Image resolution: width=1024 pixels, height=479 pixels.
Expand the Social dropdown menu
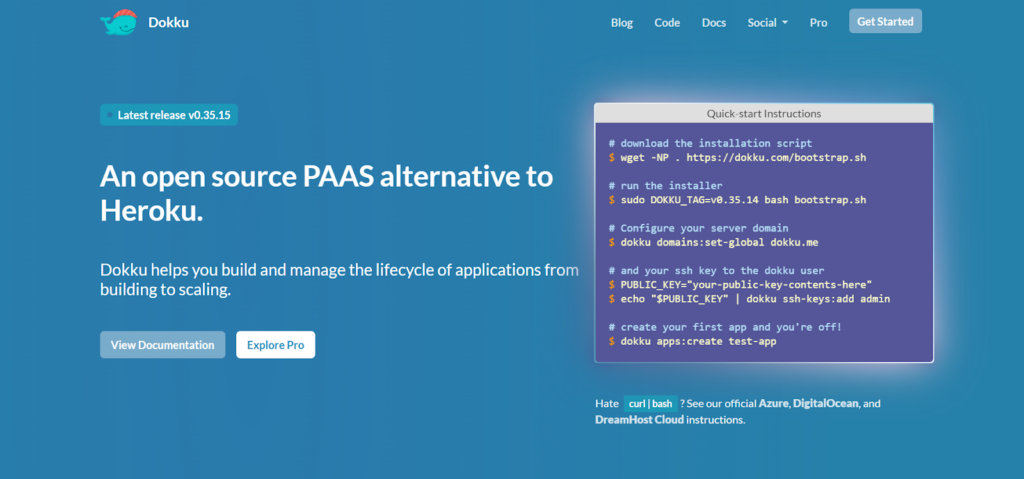(x=767, y=22)
